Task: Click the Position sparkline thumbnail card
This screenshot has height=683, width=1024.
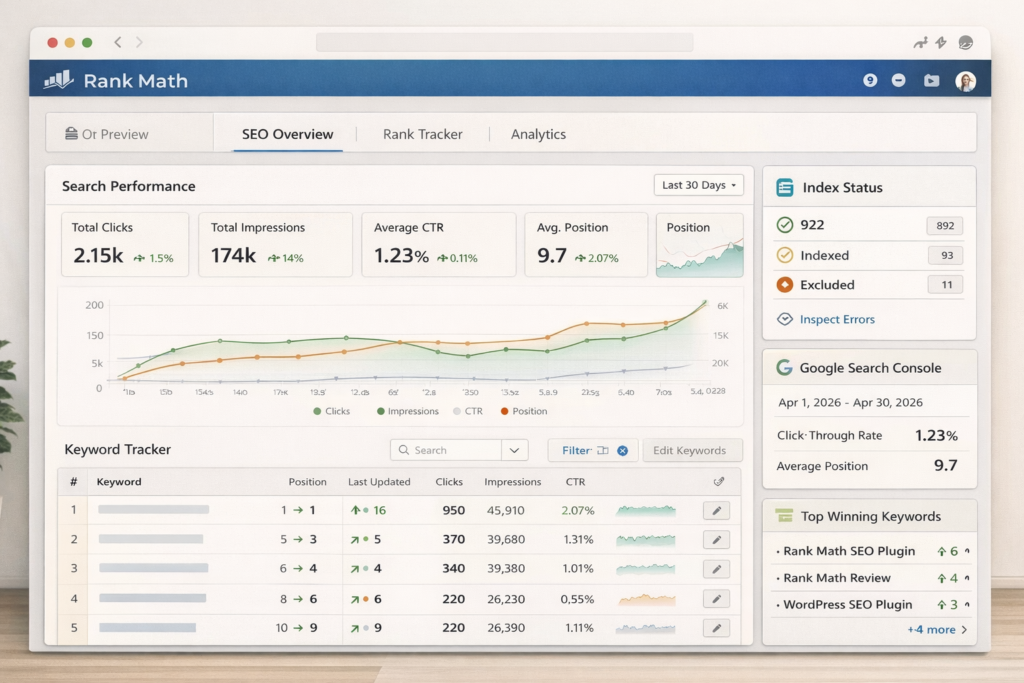Action: click(699, 244)
